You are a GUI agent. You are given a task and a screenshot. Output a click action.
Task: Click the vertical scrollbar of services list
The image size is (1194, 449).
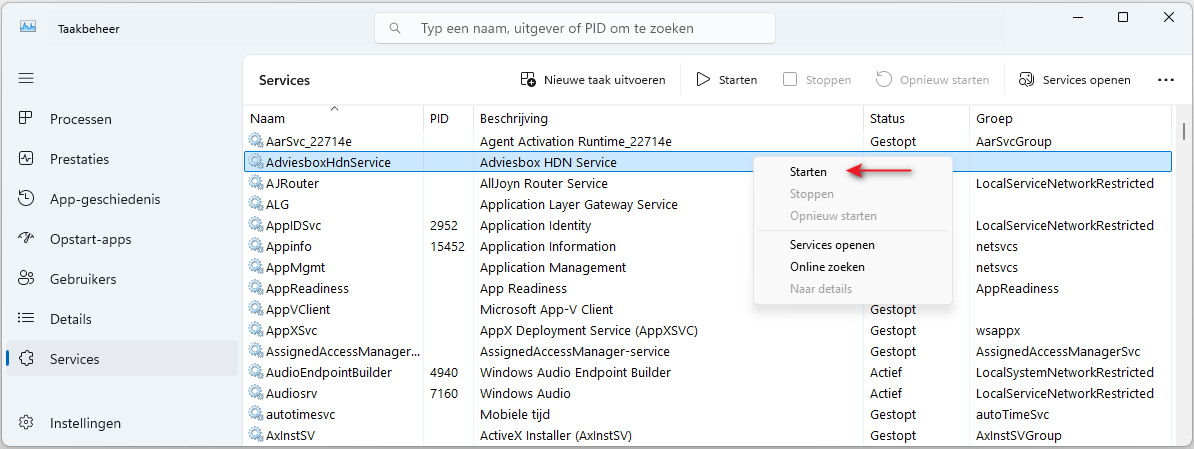(x=1183, y=131)
